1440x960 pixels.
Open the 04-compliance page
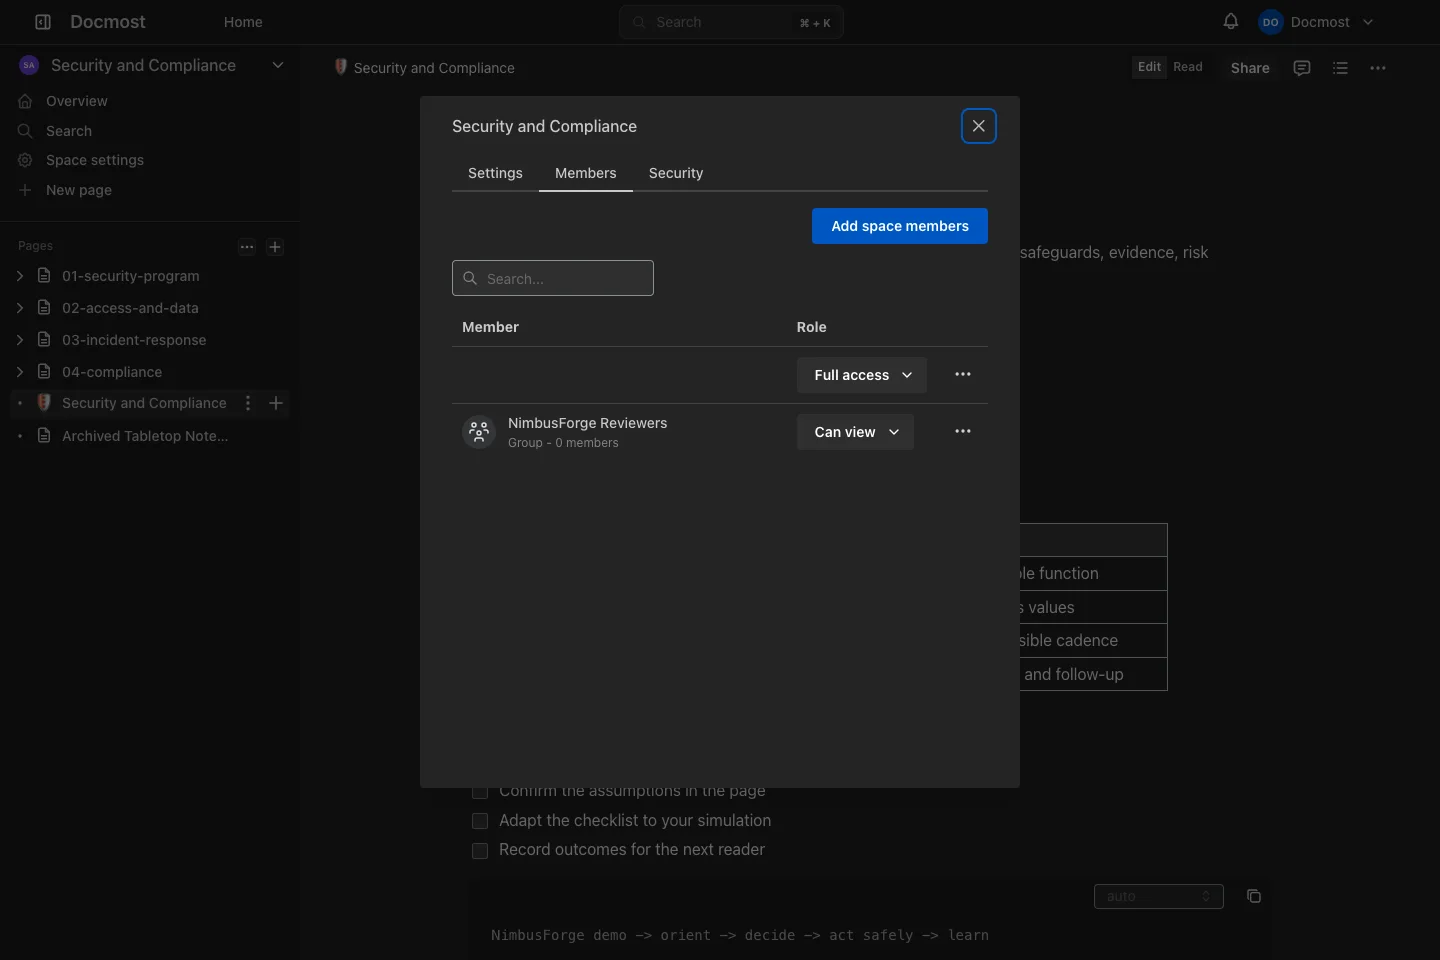(x=112, y=372)
